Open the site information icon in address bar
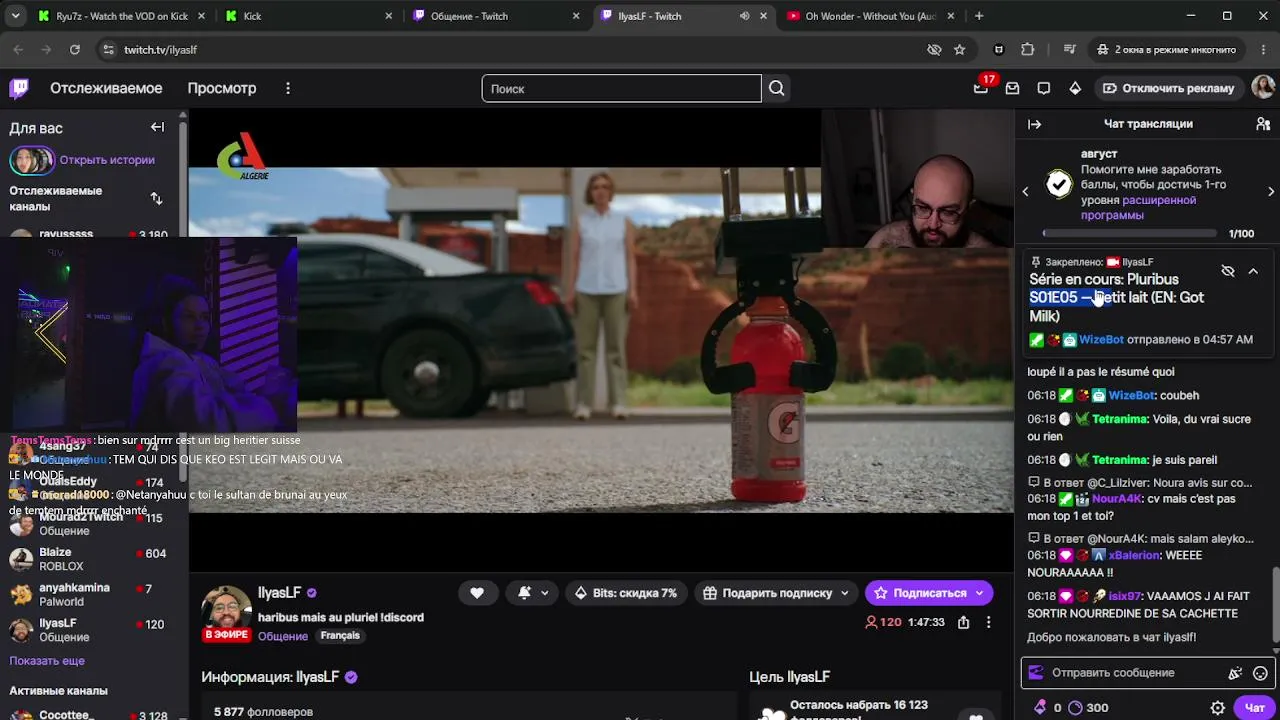1280x720 pixels. [108, 50]
